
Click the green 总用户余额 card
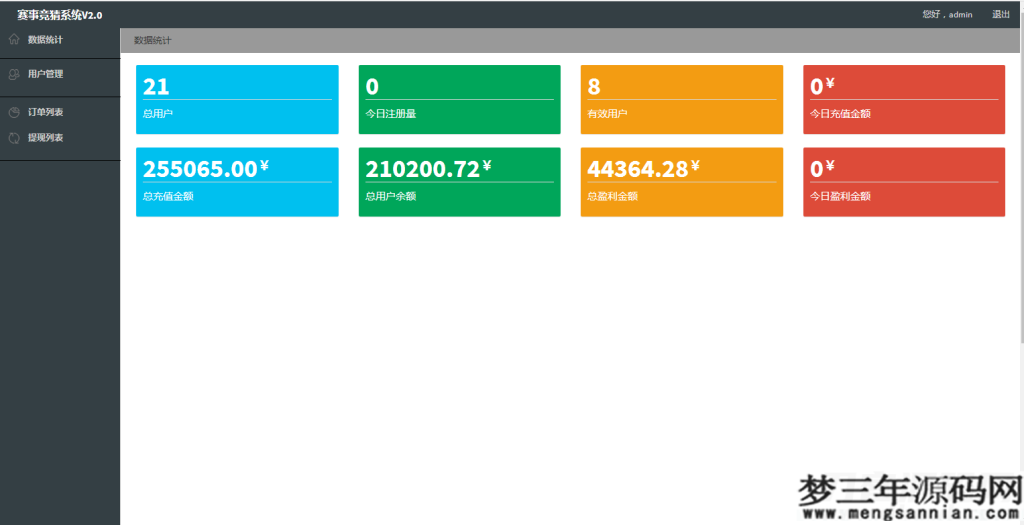(459, 182)
